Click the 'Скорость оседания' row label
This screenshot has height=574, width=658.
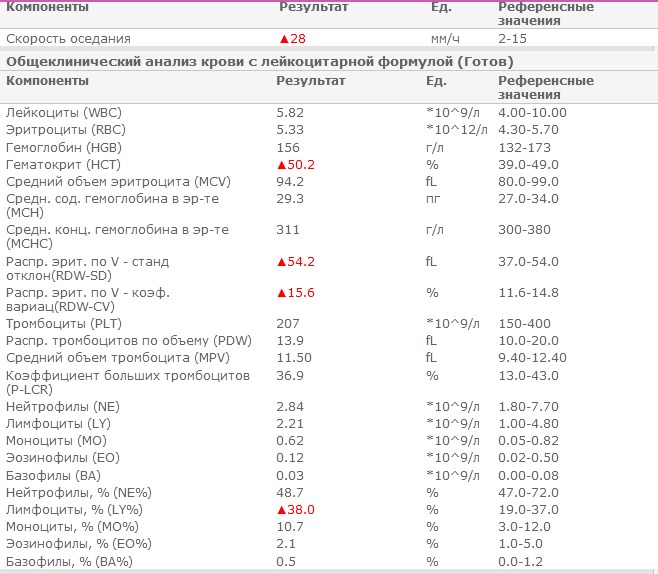point(68,39)
